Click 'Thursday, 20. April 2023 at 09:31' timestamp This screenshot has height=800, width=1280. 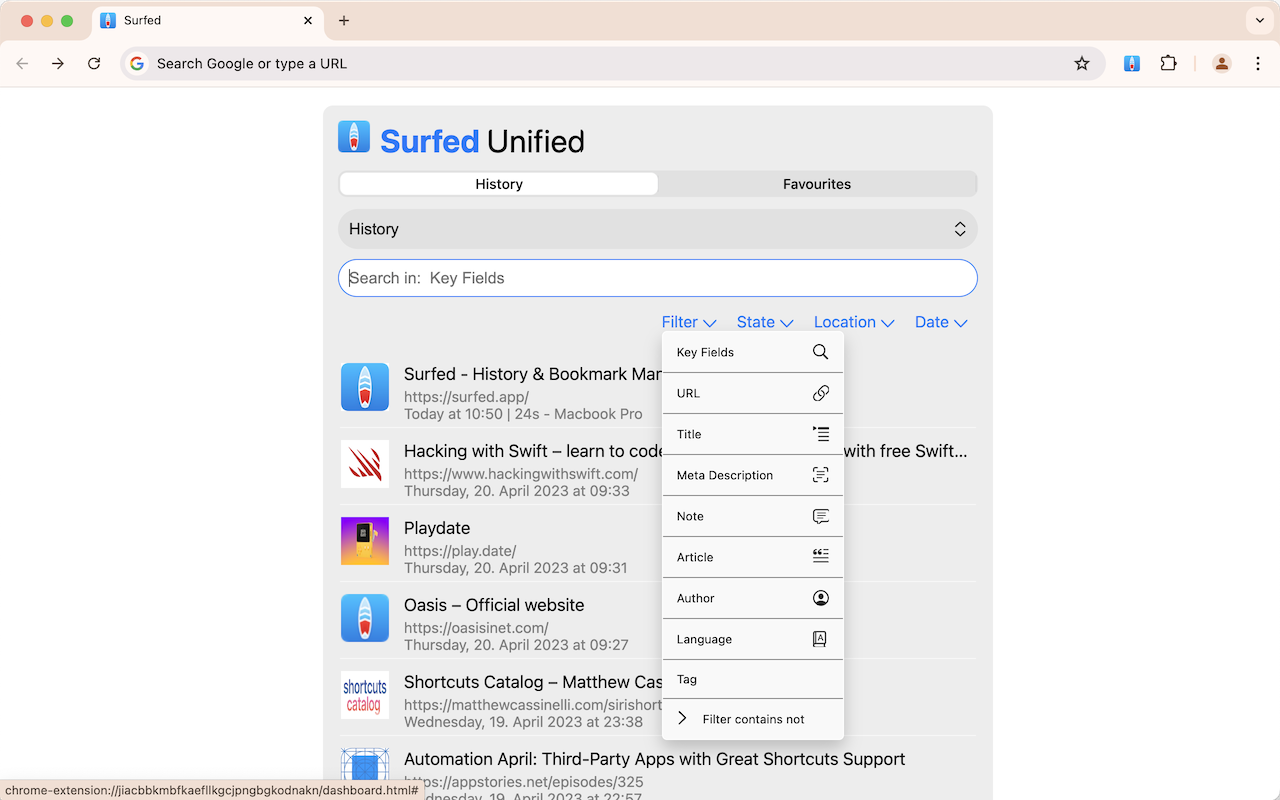pyautogui.click(x=516, y=568)
